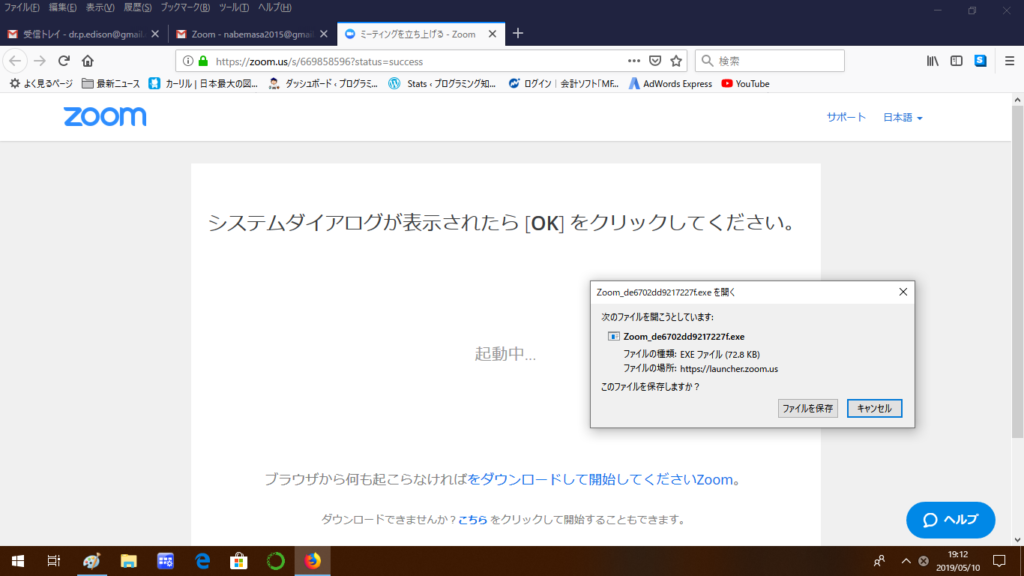Open the Firefox hamburger menu
Viewport: 1024px width, 576px height.
click(x=1009, y=61)
